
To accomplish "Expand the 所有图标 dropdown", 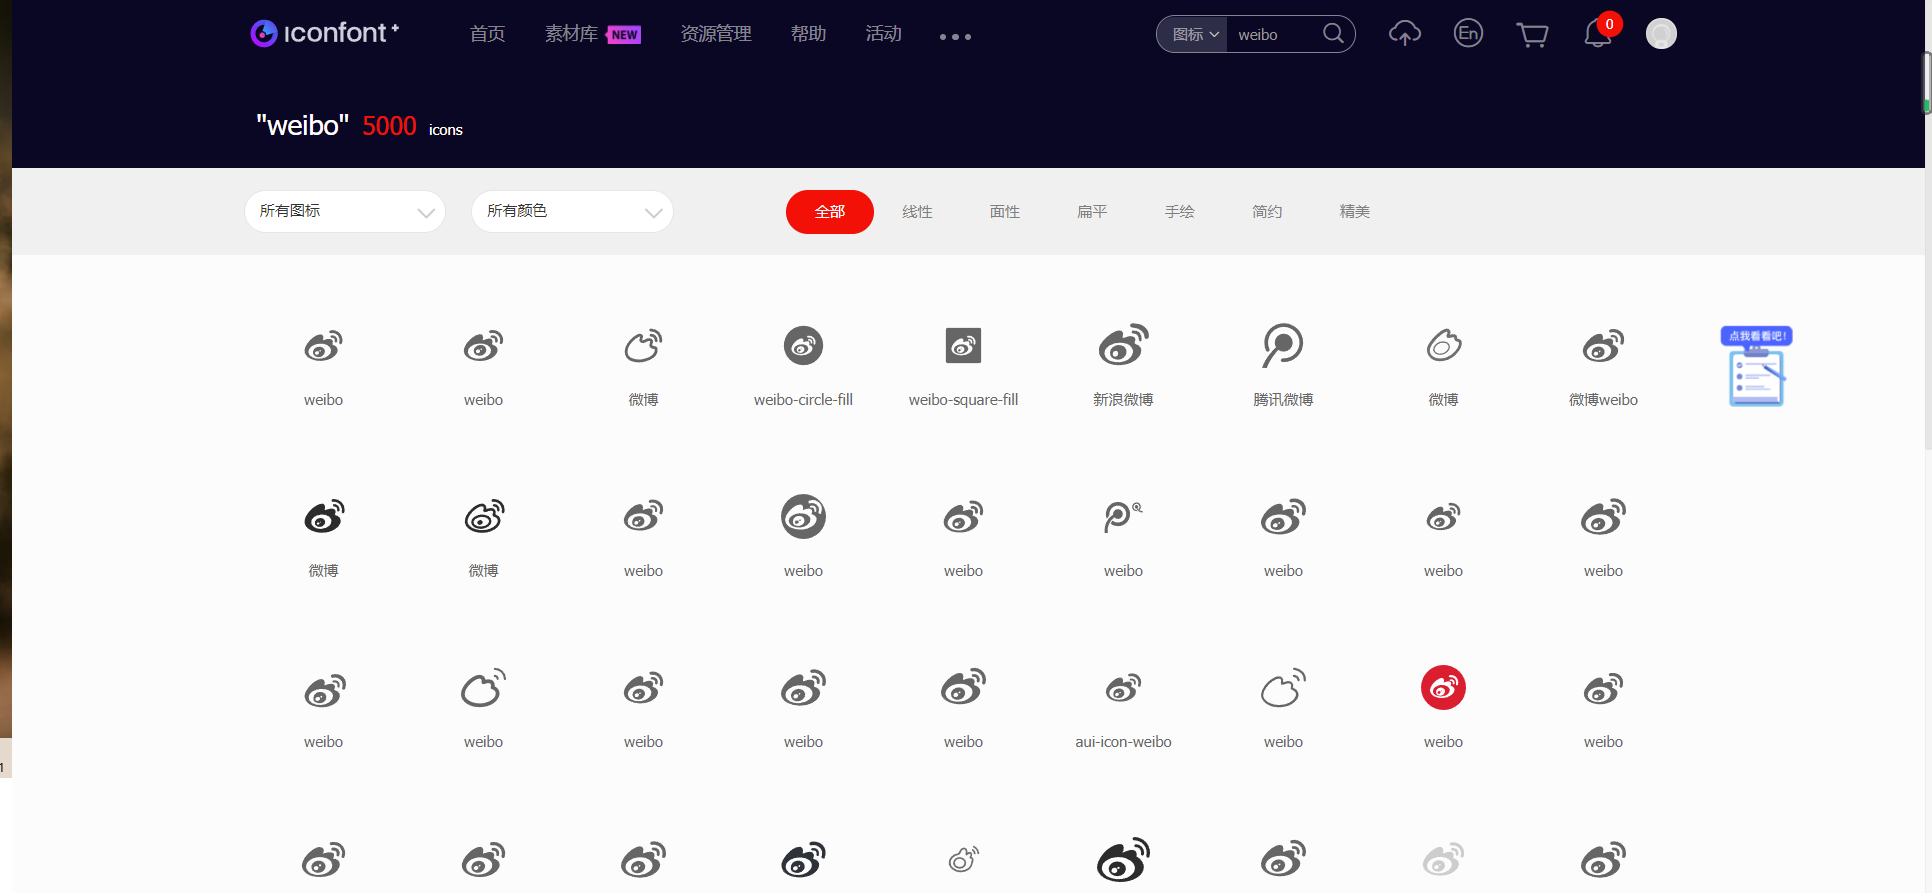I will pos(345,211).
